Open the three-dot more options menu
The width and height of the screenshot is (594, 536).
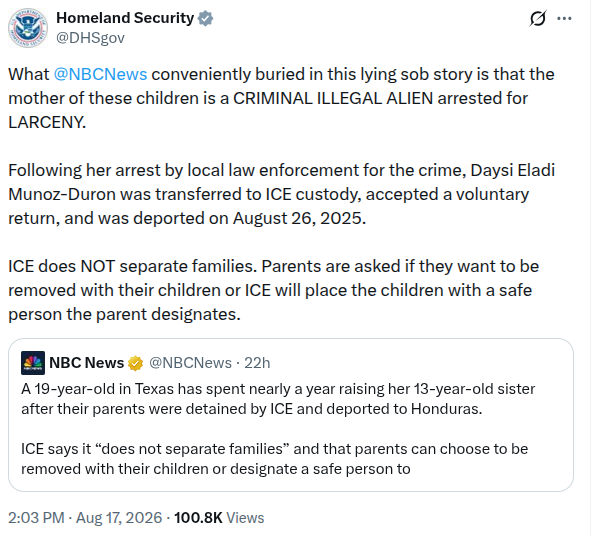click(x=564, y=18)
